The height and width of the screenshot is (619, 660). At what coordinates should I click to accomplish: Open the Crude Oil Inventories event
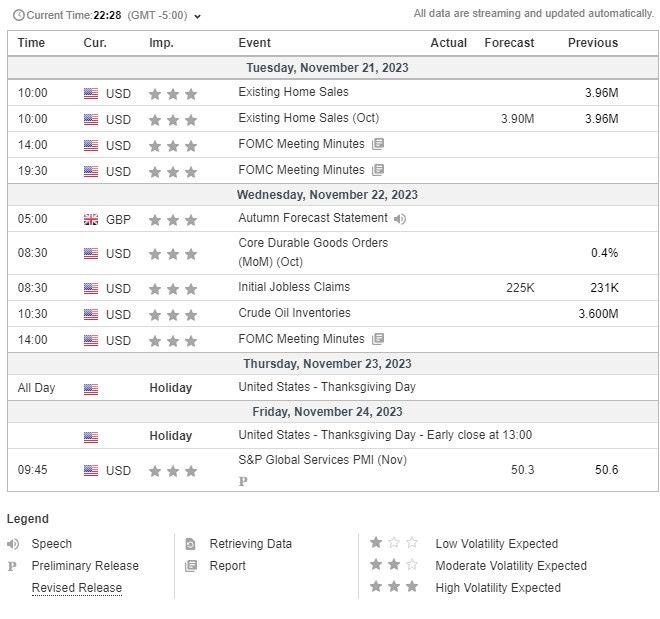click(x=294, y=313)
